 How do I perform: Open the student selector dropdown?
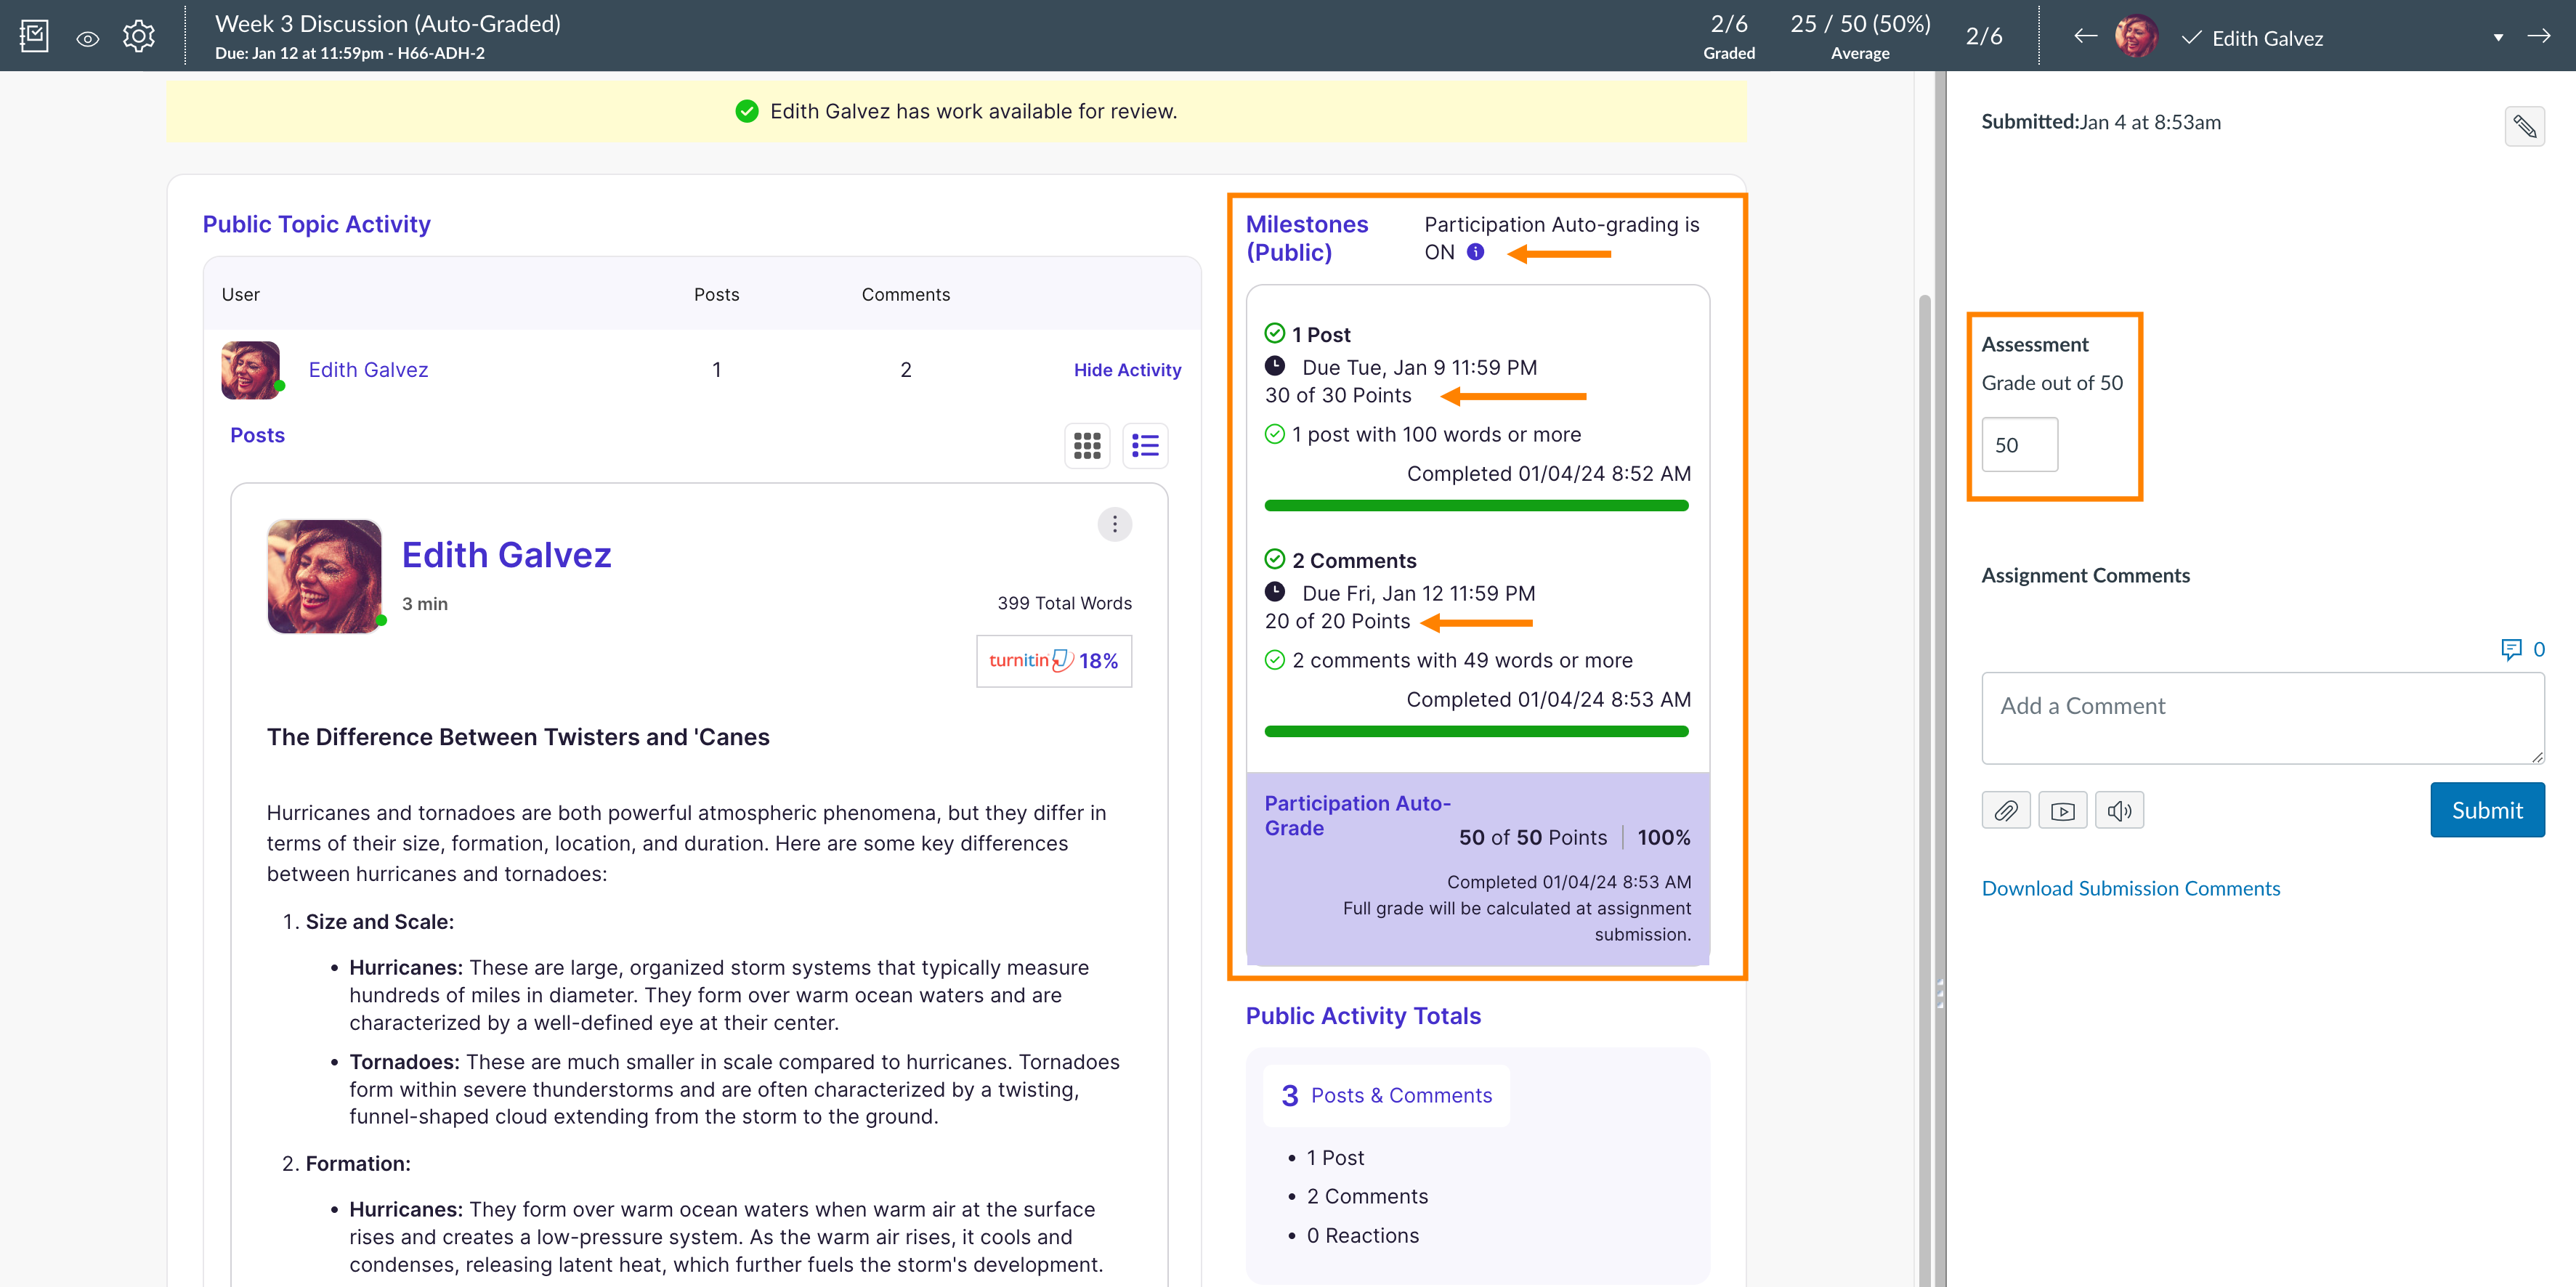(2498, 37)
